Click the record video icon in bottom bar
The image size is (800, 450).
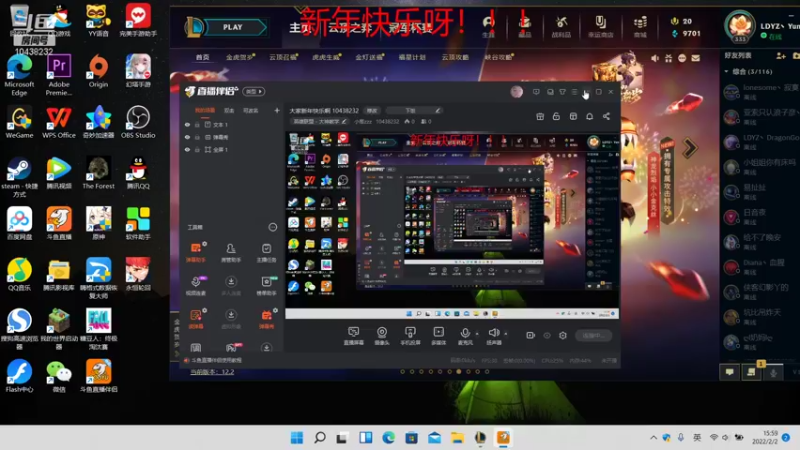click(x=531, y=335)
